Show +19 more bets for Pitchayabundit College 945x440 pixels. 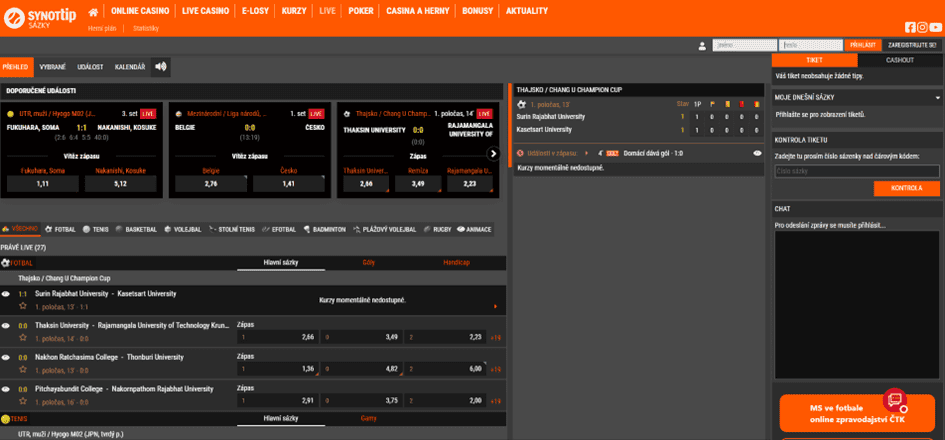(495, 401)
